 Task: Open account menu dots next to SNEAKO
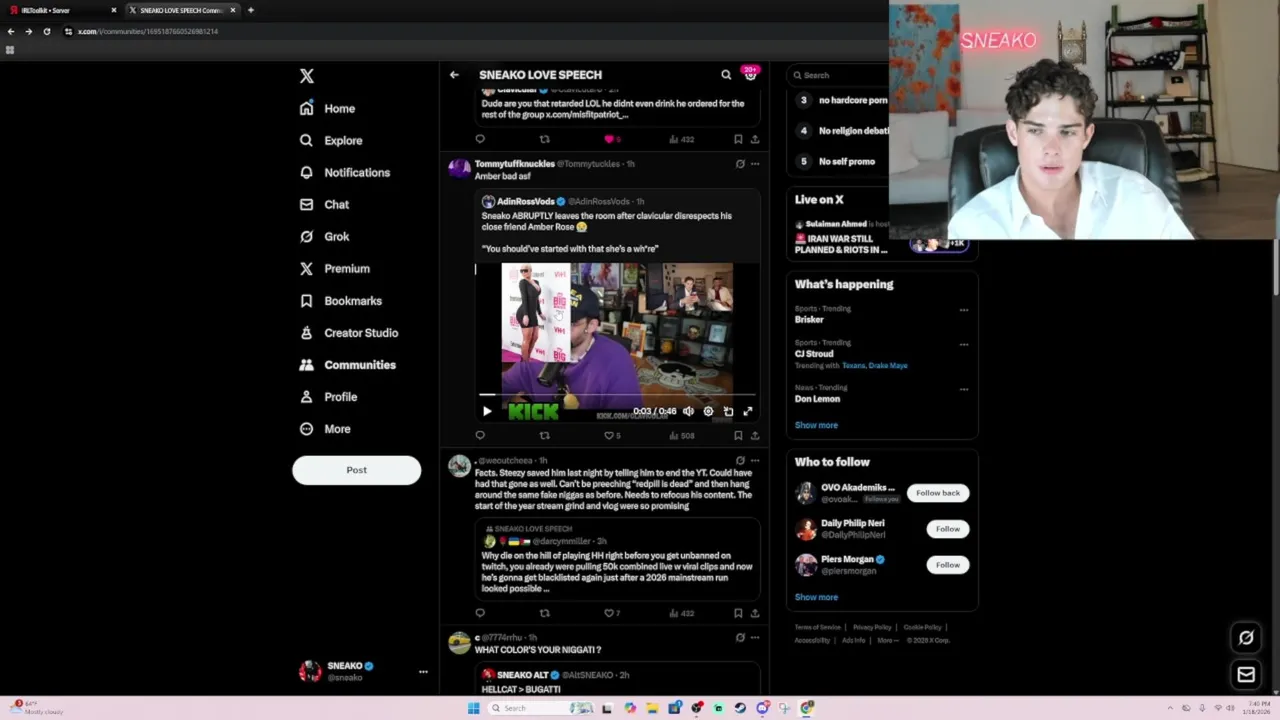[423, 672]
